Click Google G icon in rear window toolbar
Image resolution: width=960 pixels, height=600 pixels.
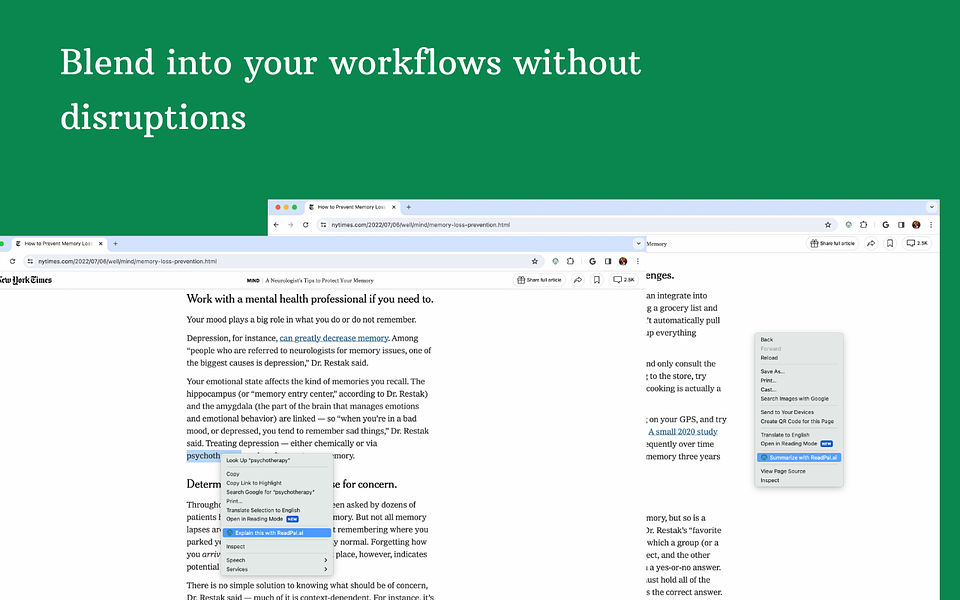[x=885, y=225]
